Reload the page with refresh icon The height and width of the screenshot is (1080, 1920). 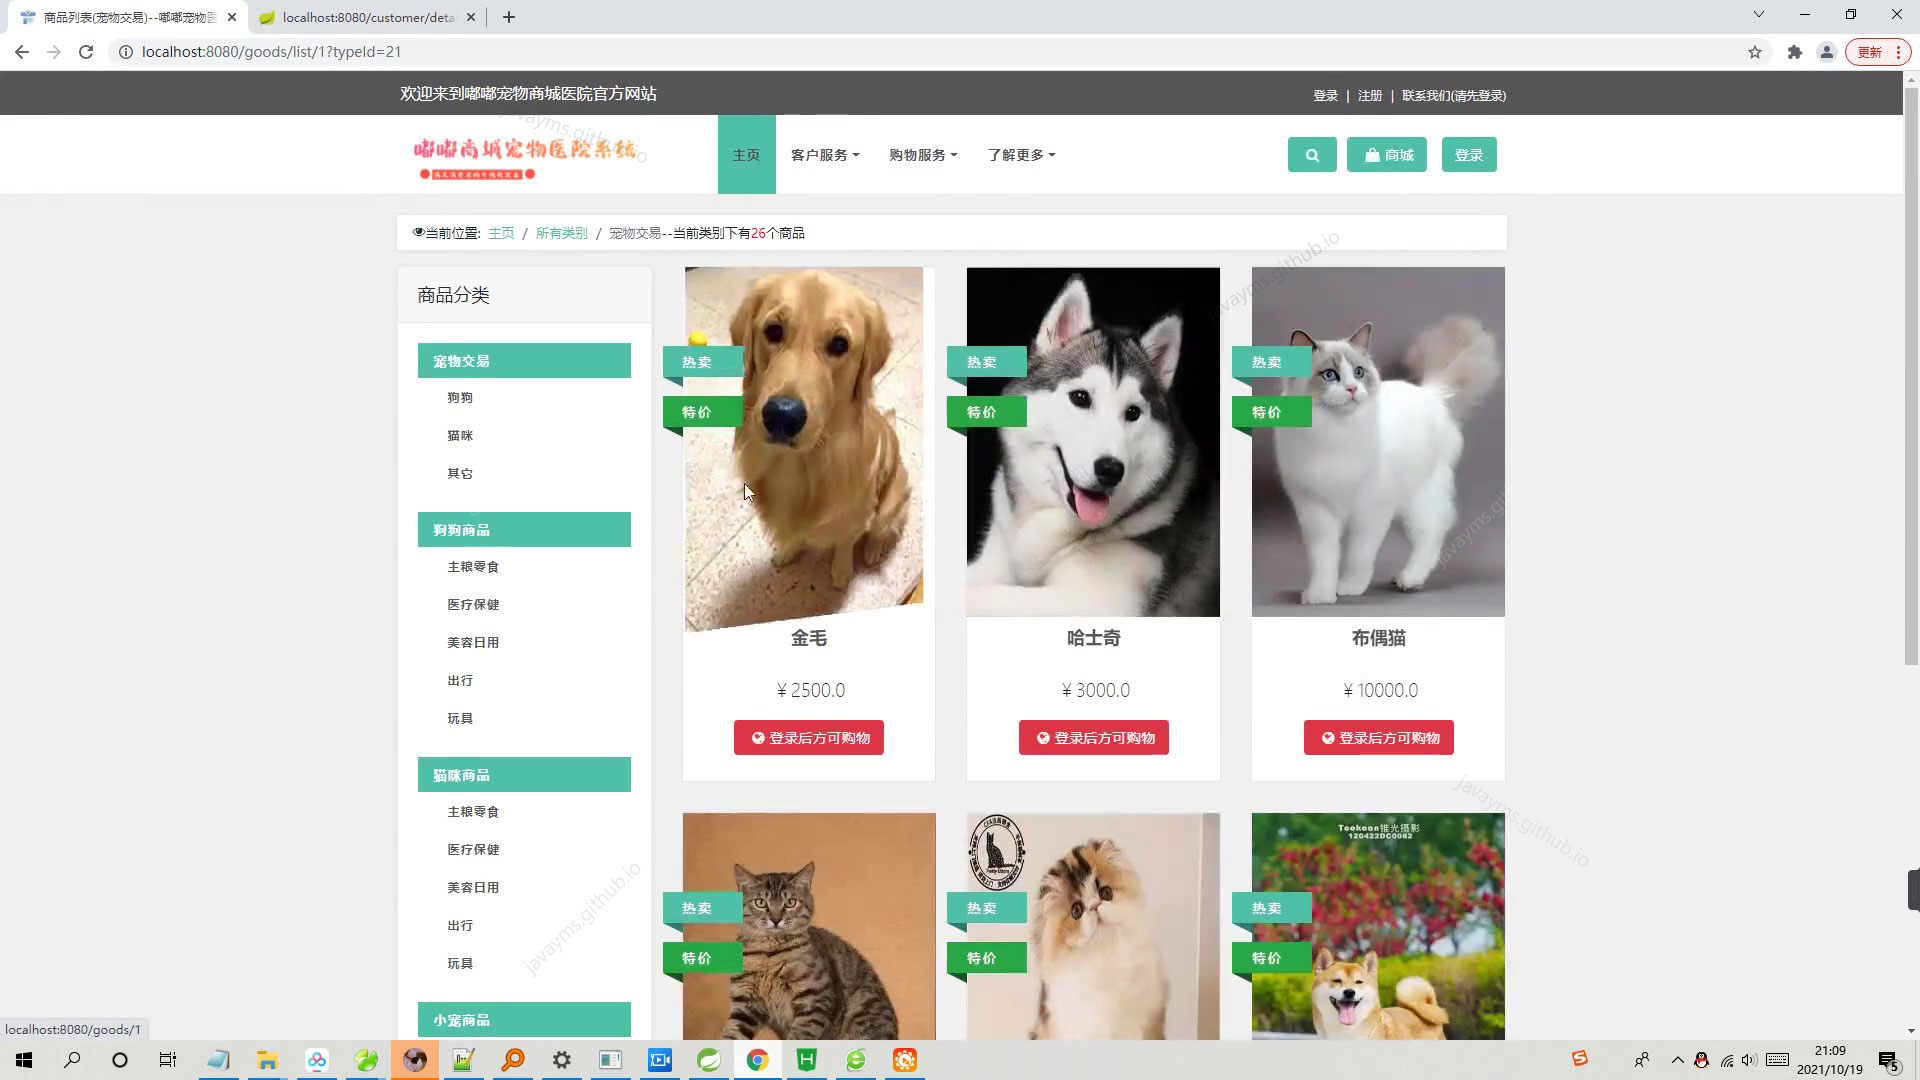[x=86, y=52]
